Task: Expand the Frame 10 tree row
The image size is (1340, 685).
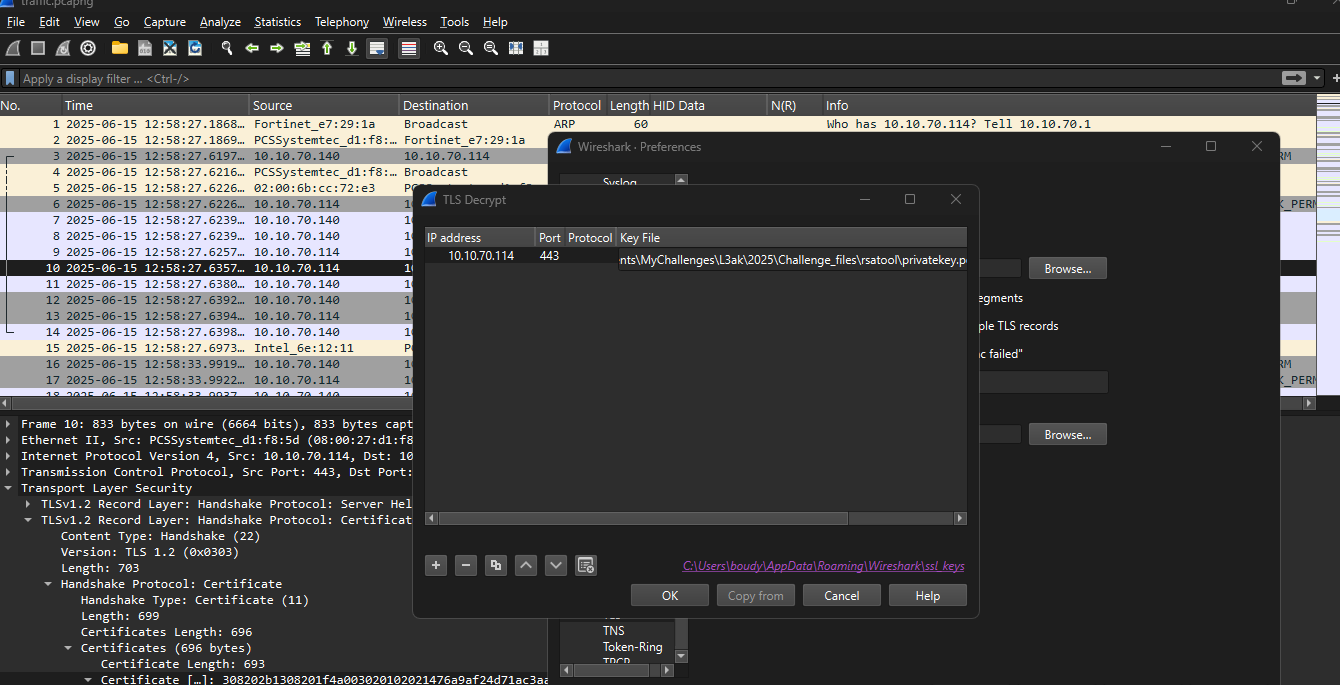Action: [10, 424]
